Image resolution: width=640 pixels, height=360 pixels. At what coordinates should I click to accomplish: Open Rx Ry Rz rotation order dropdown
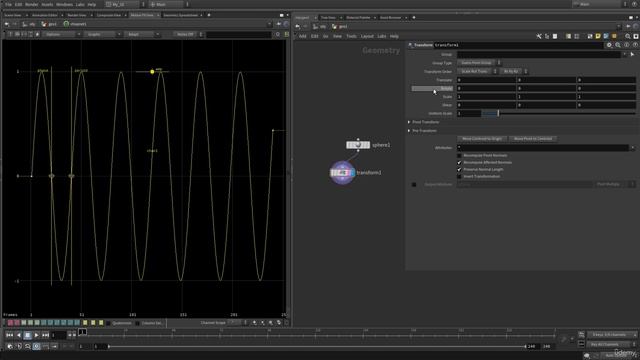(x=513, y=71)
